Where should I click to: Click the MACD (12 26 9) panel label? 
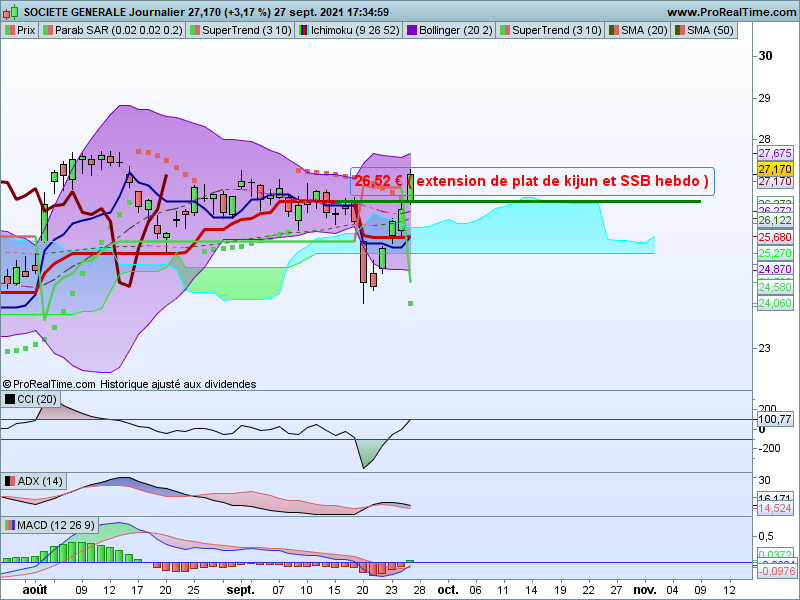tap(49, 525)
